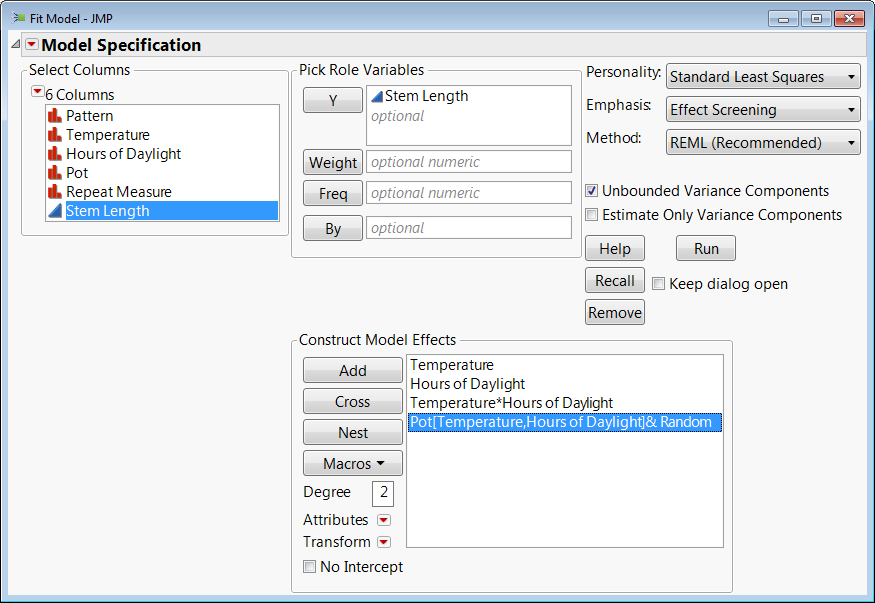Viewport: 875px width, 603px height.
Task: Select the Stem Length column
Action: 107,211
